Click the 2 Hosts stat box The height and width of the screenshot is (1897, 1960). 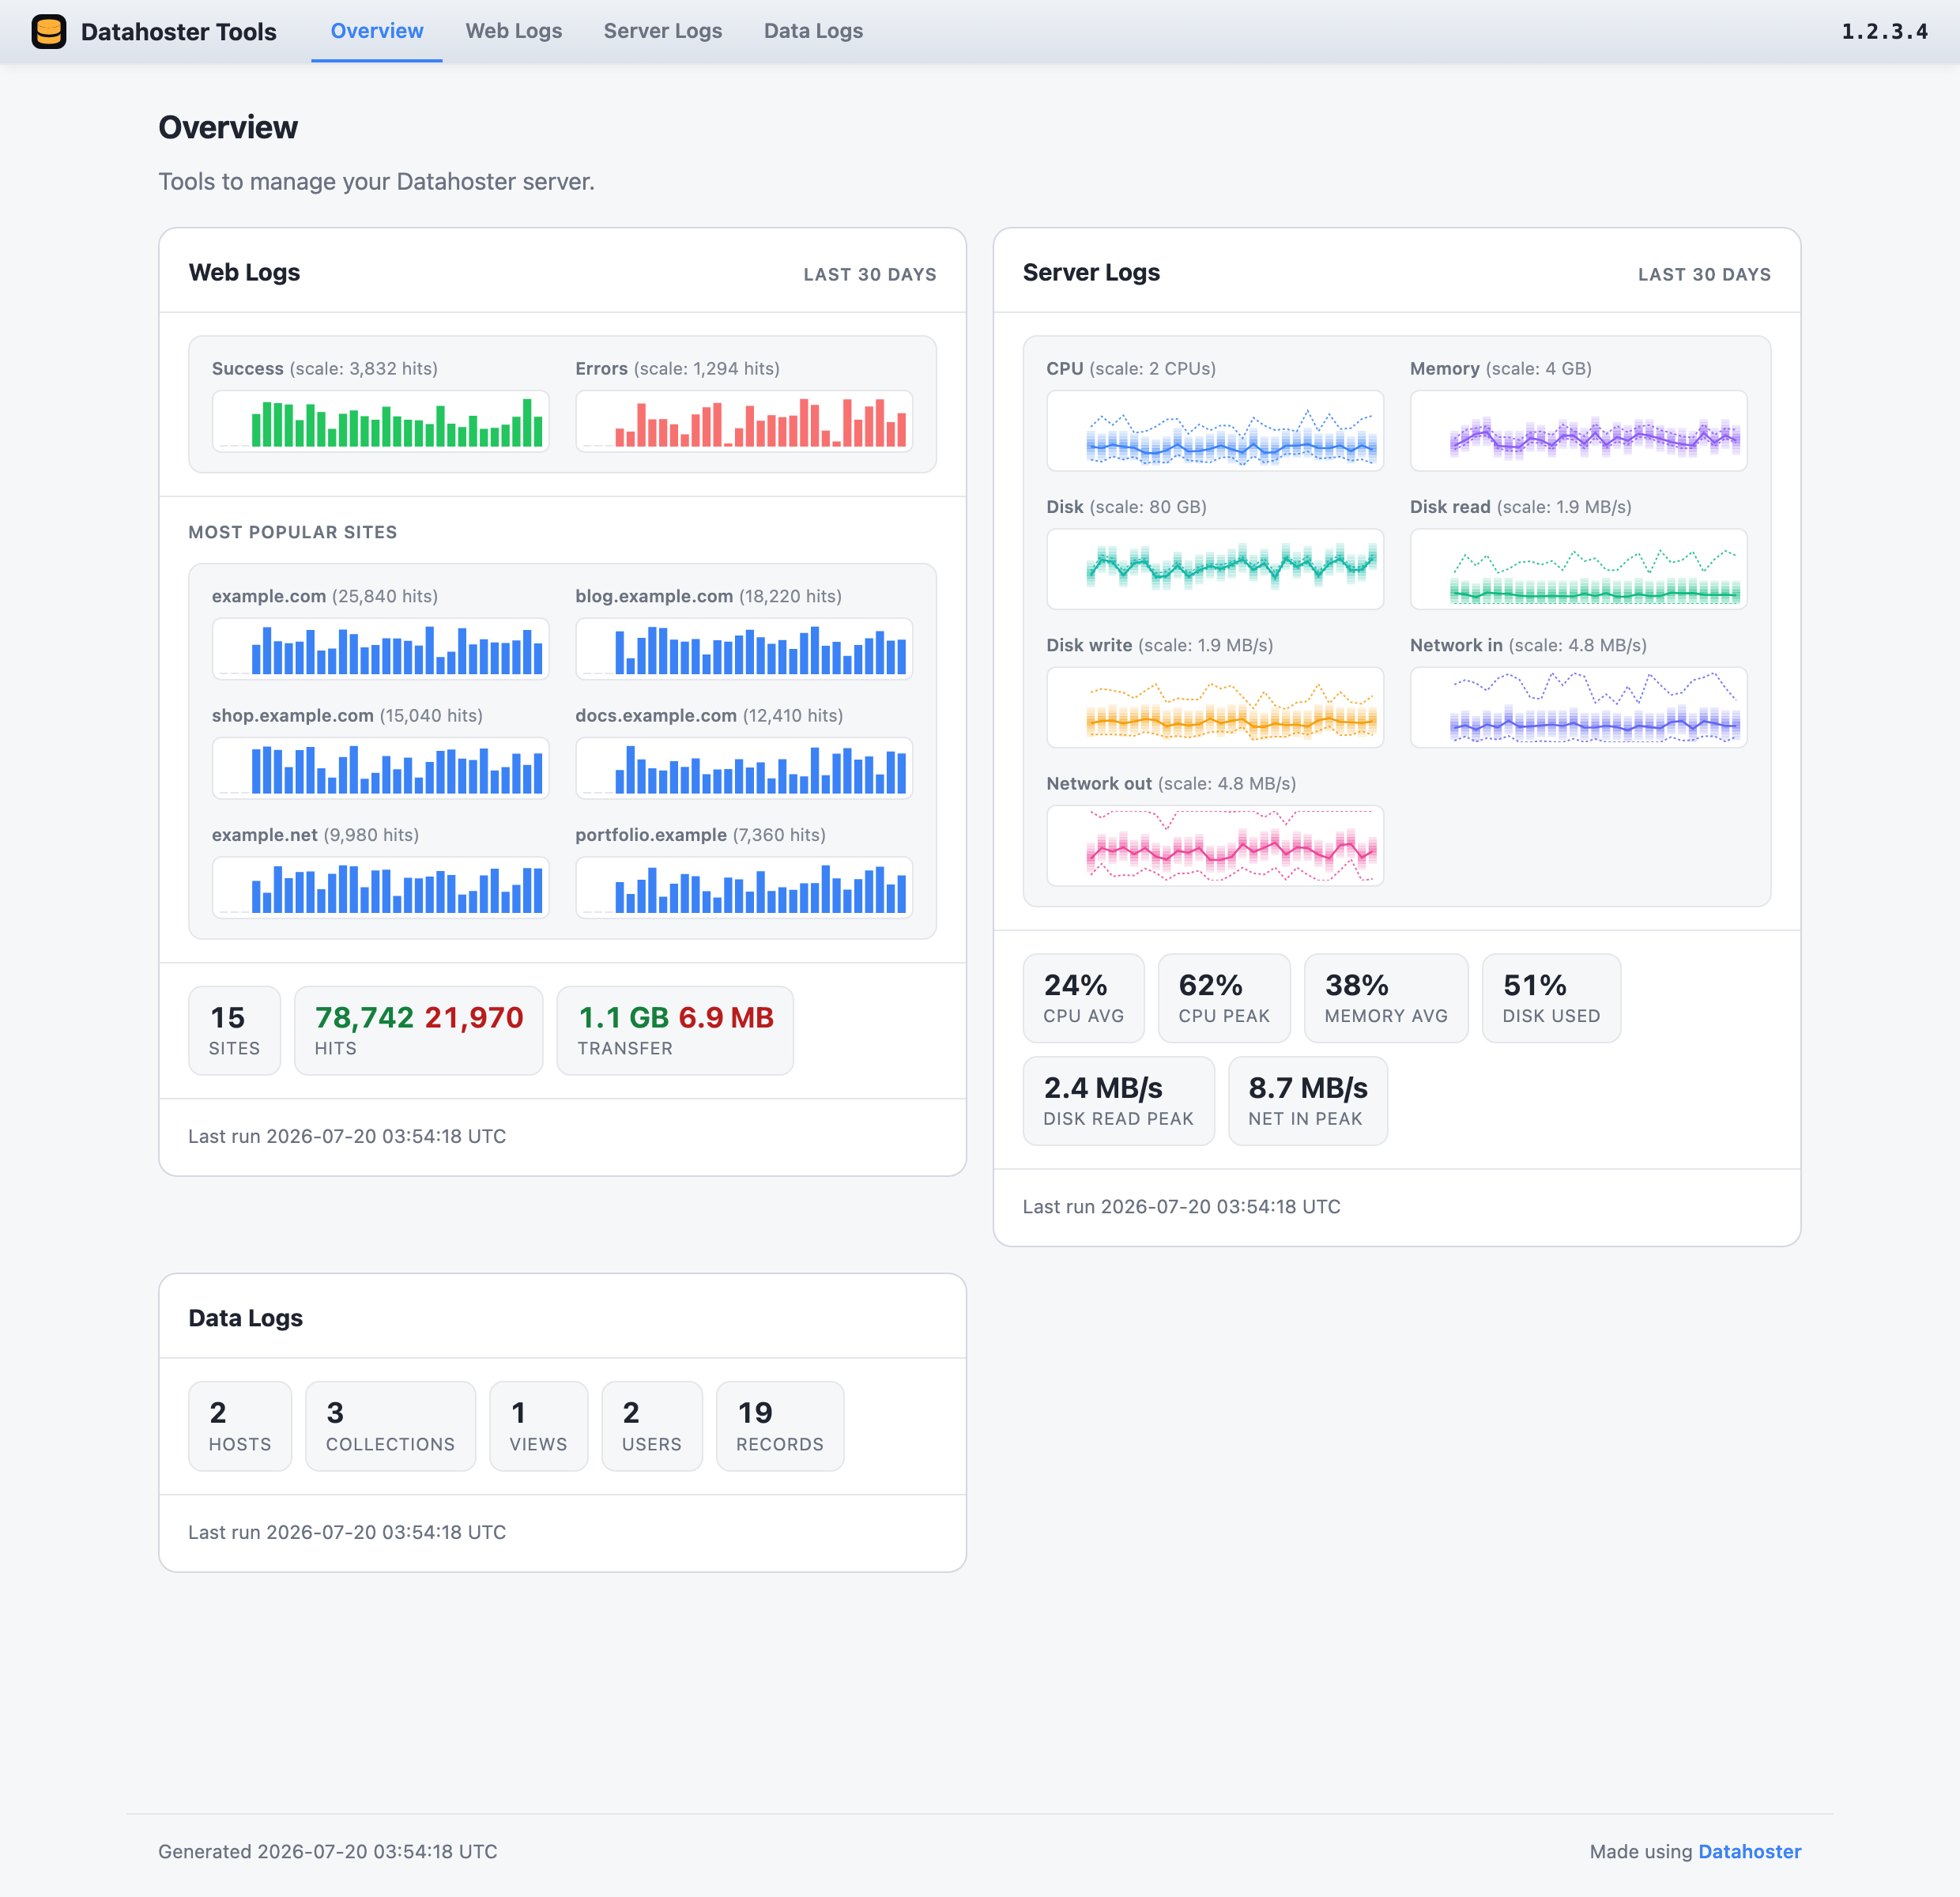(240, 1426)
